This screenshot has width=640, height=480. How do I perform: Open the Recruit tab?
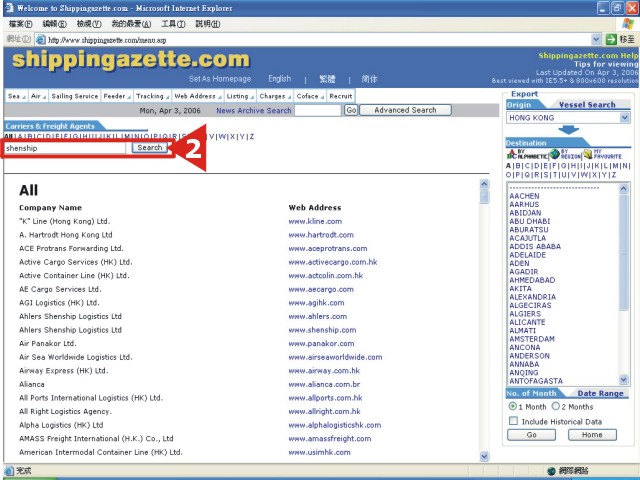(340, 96)
